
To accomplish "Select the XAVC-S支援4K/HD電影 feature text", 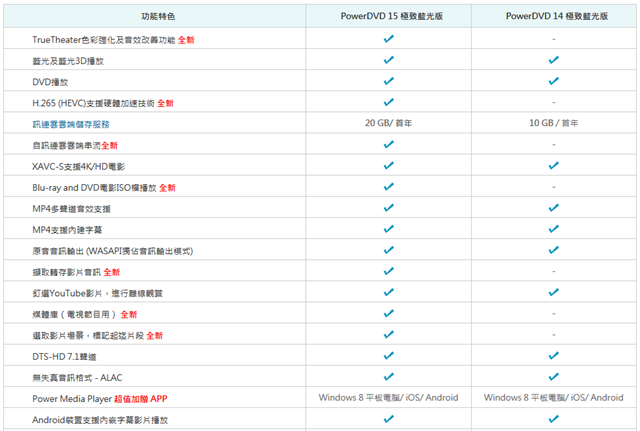I will click(79, 167).
